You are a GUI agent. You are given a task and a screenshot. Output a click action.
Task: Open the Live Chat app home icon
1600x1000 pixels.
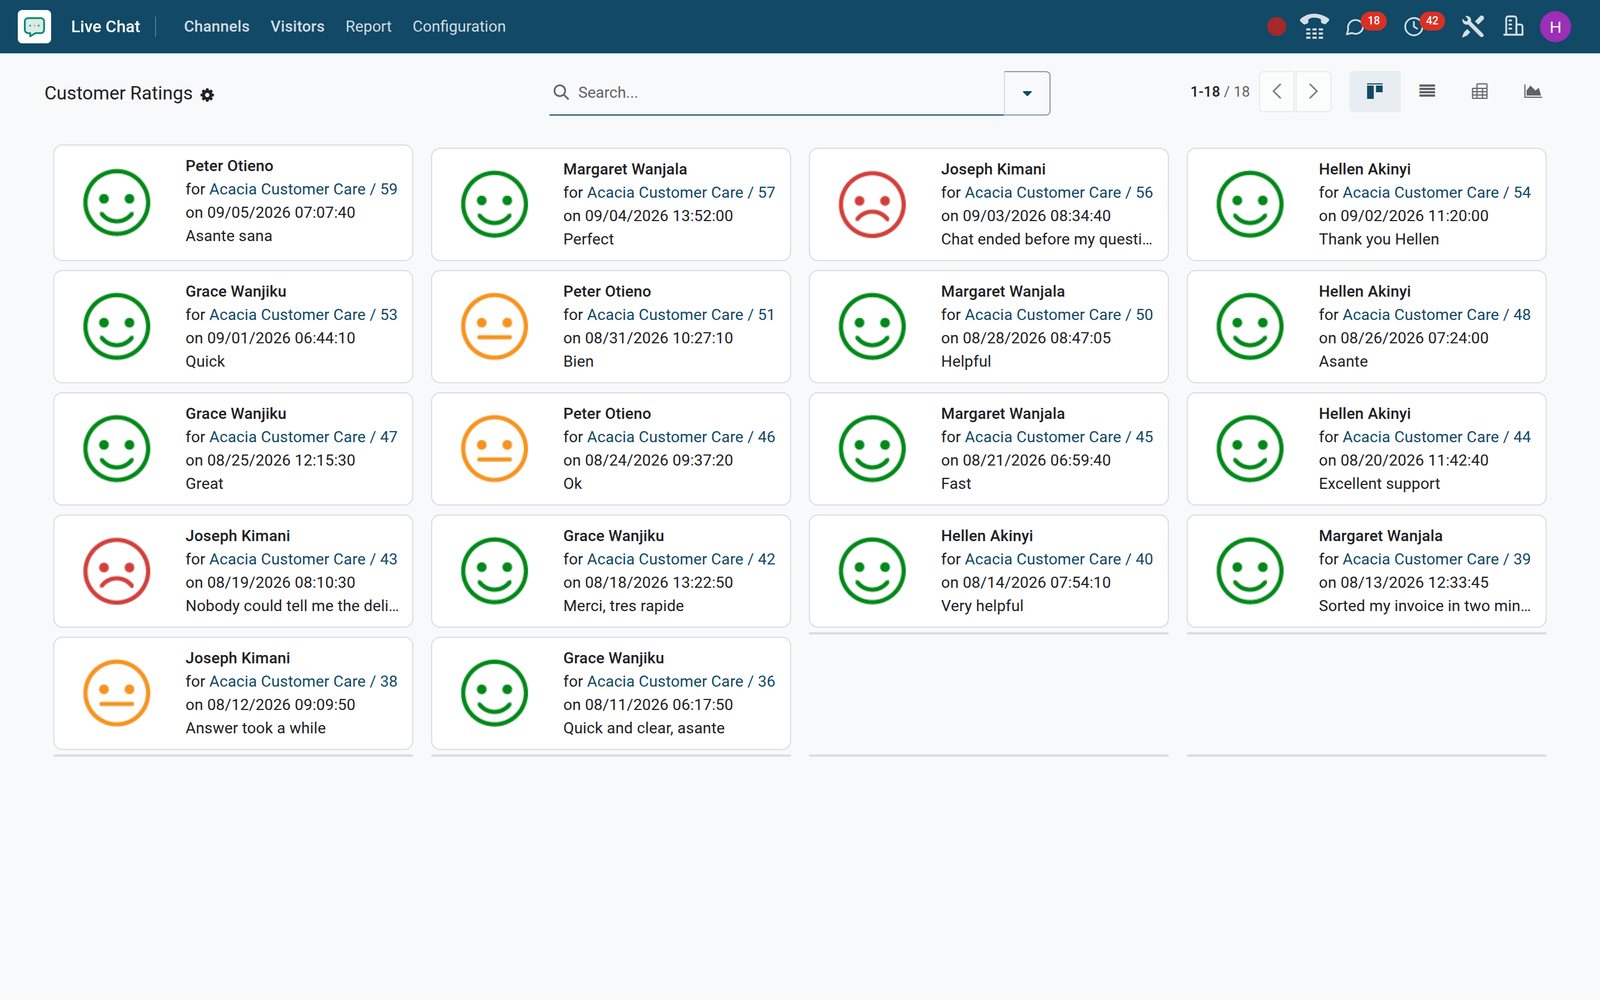pyautogui.click(x=34, y=26)
